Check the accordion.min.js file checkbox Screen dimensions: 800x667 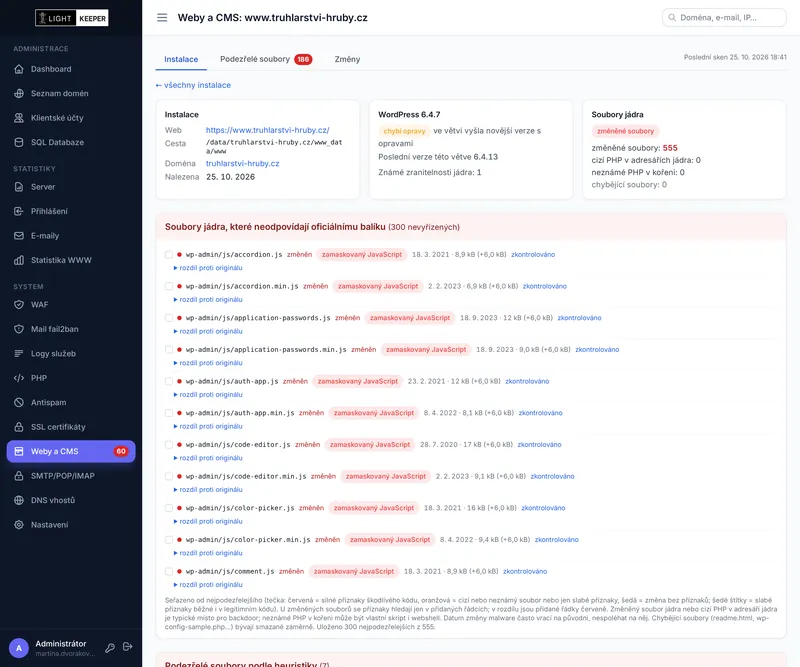169,286
